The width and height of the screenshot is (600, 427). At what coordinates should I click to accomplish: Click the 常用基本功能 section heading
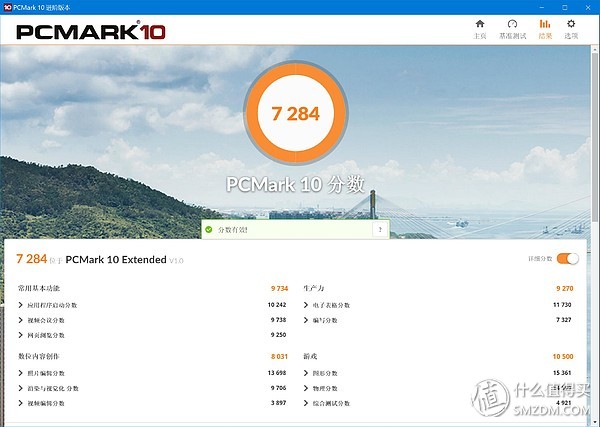(x=39, y=288)
